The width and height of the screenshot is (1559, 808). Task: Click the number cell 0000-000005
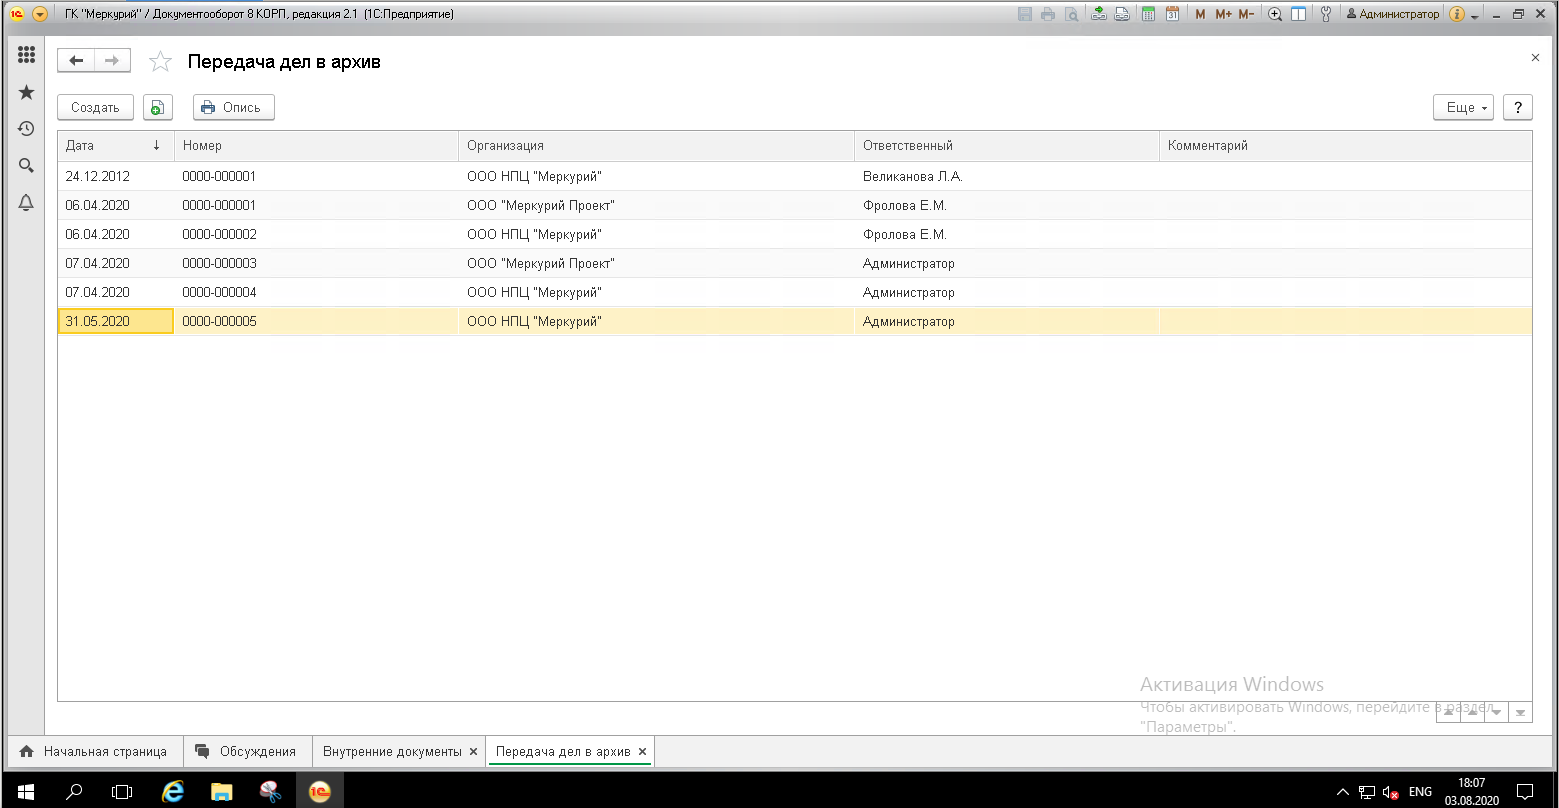click(316, 321)
